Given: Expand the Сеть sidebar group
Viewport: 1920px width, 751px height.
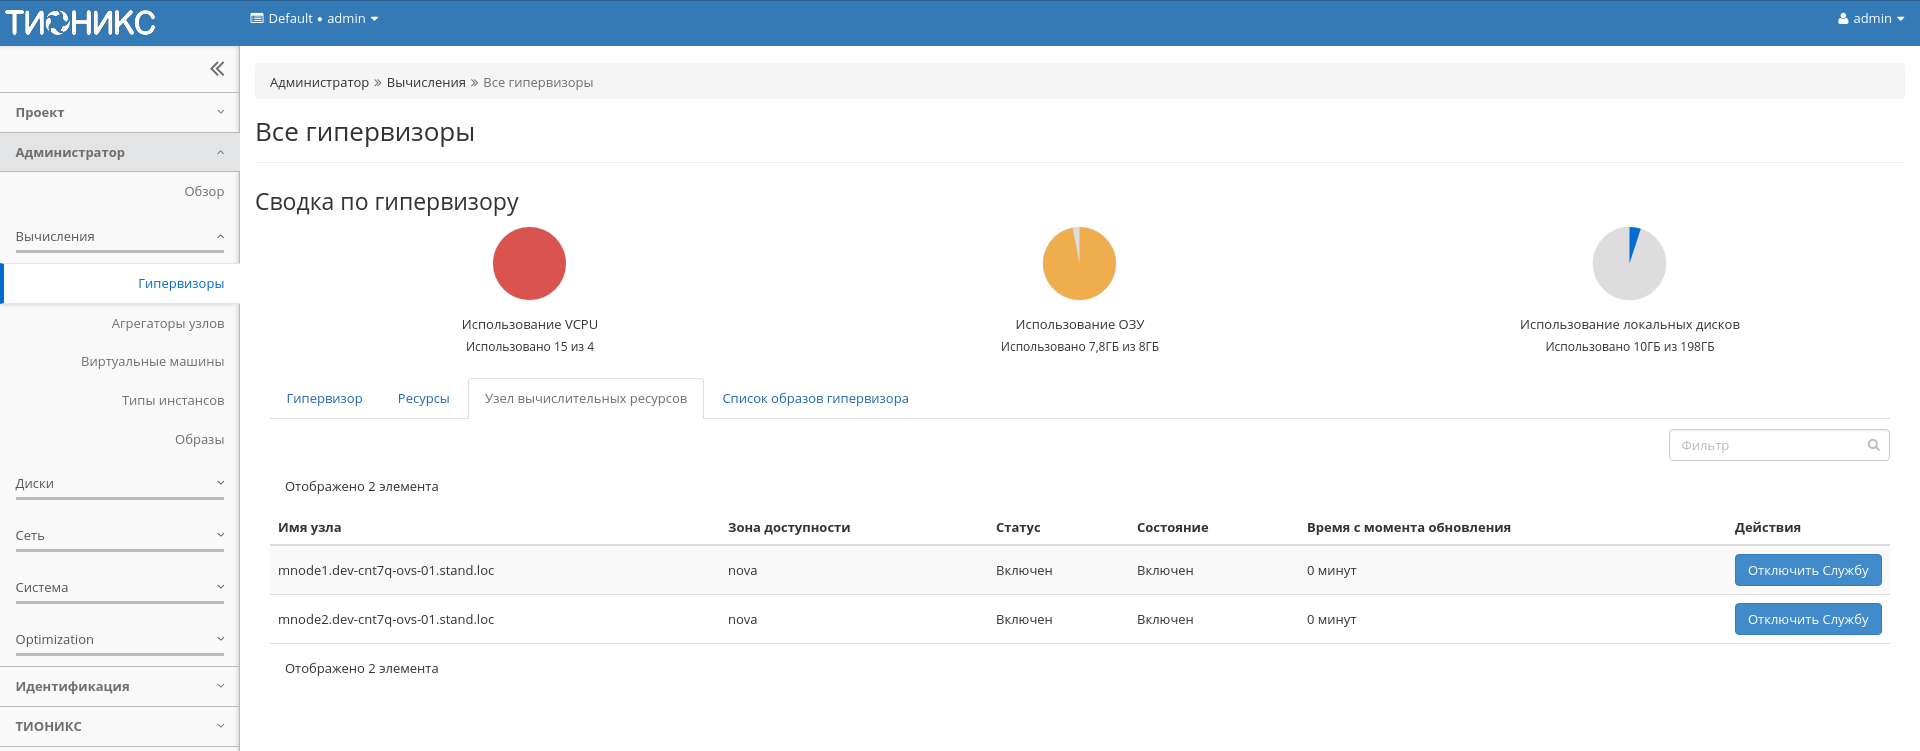Looking at the screenshot, I should point(119,536).
